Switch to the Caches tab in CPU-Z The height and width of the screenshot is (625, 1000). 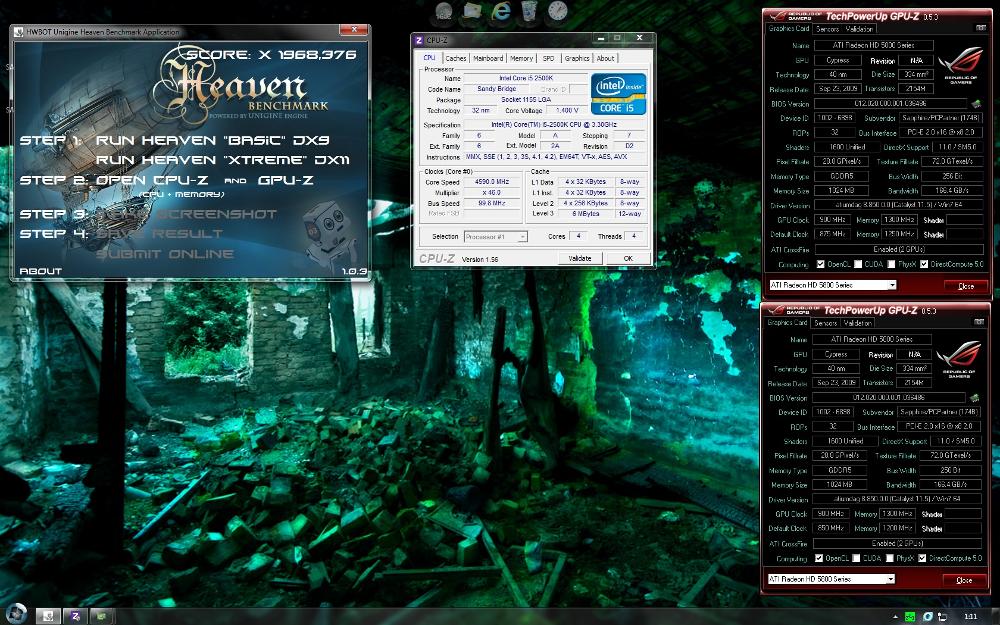point(455,58)
